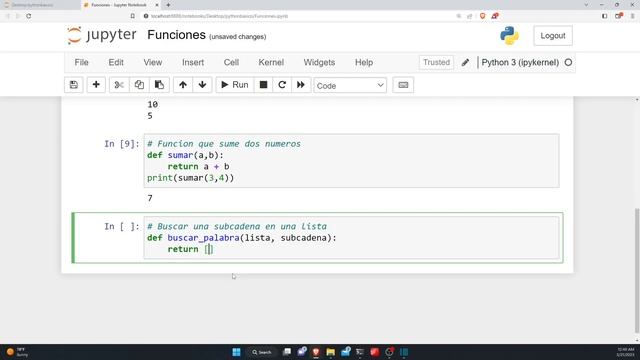Viewport: 640px width, 360px height.
Task: Click the Python logo in header
Action: coord(509,36)
